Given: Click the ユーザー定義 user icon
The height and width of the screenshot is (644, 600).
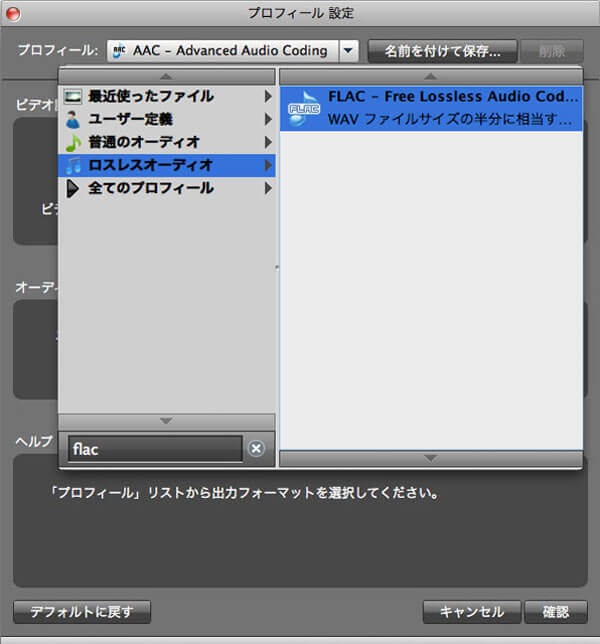Looking at the screenshot, I should coord(73,120).
